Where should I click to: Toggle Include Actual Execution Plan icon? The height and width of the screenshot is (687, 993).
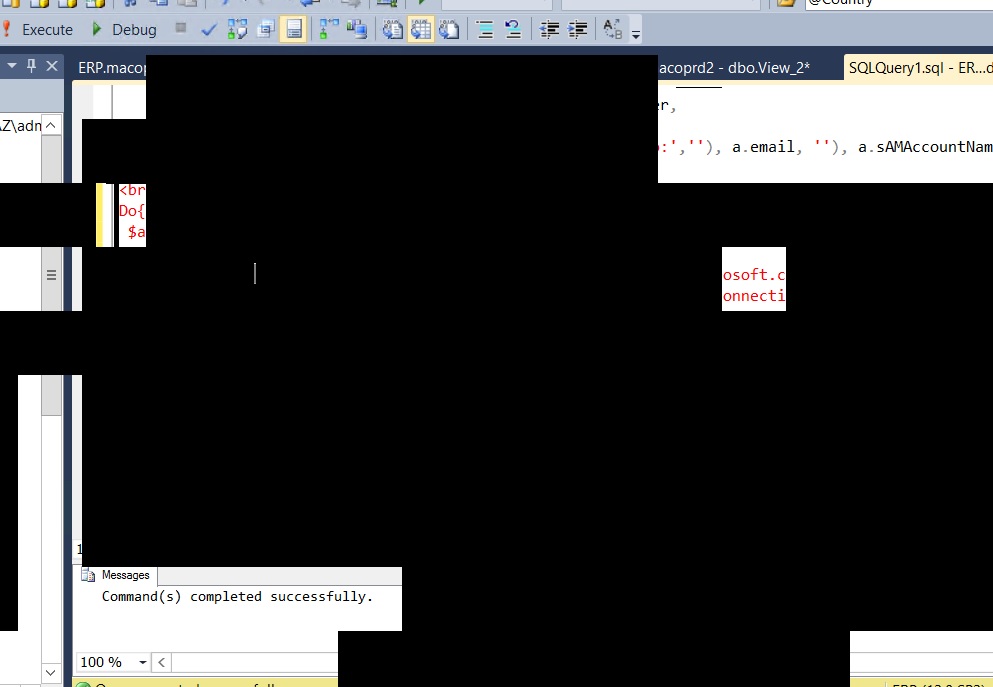pyautogui.click(x=329, y=29)
